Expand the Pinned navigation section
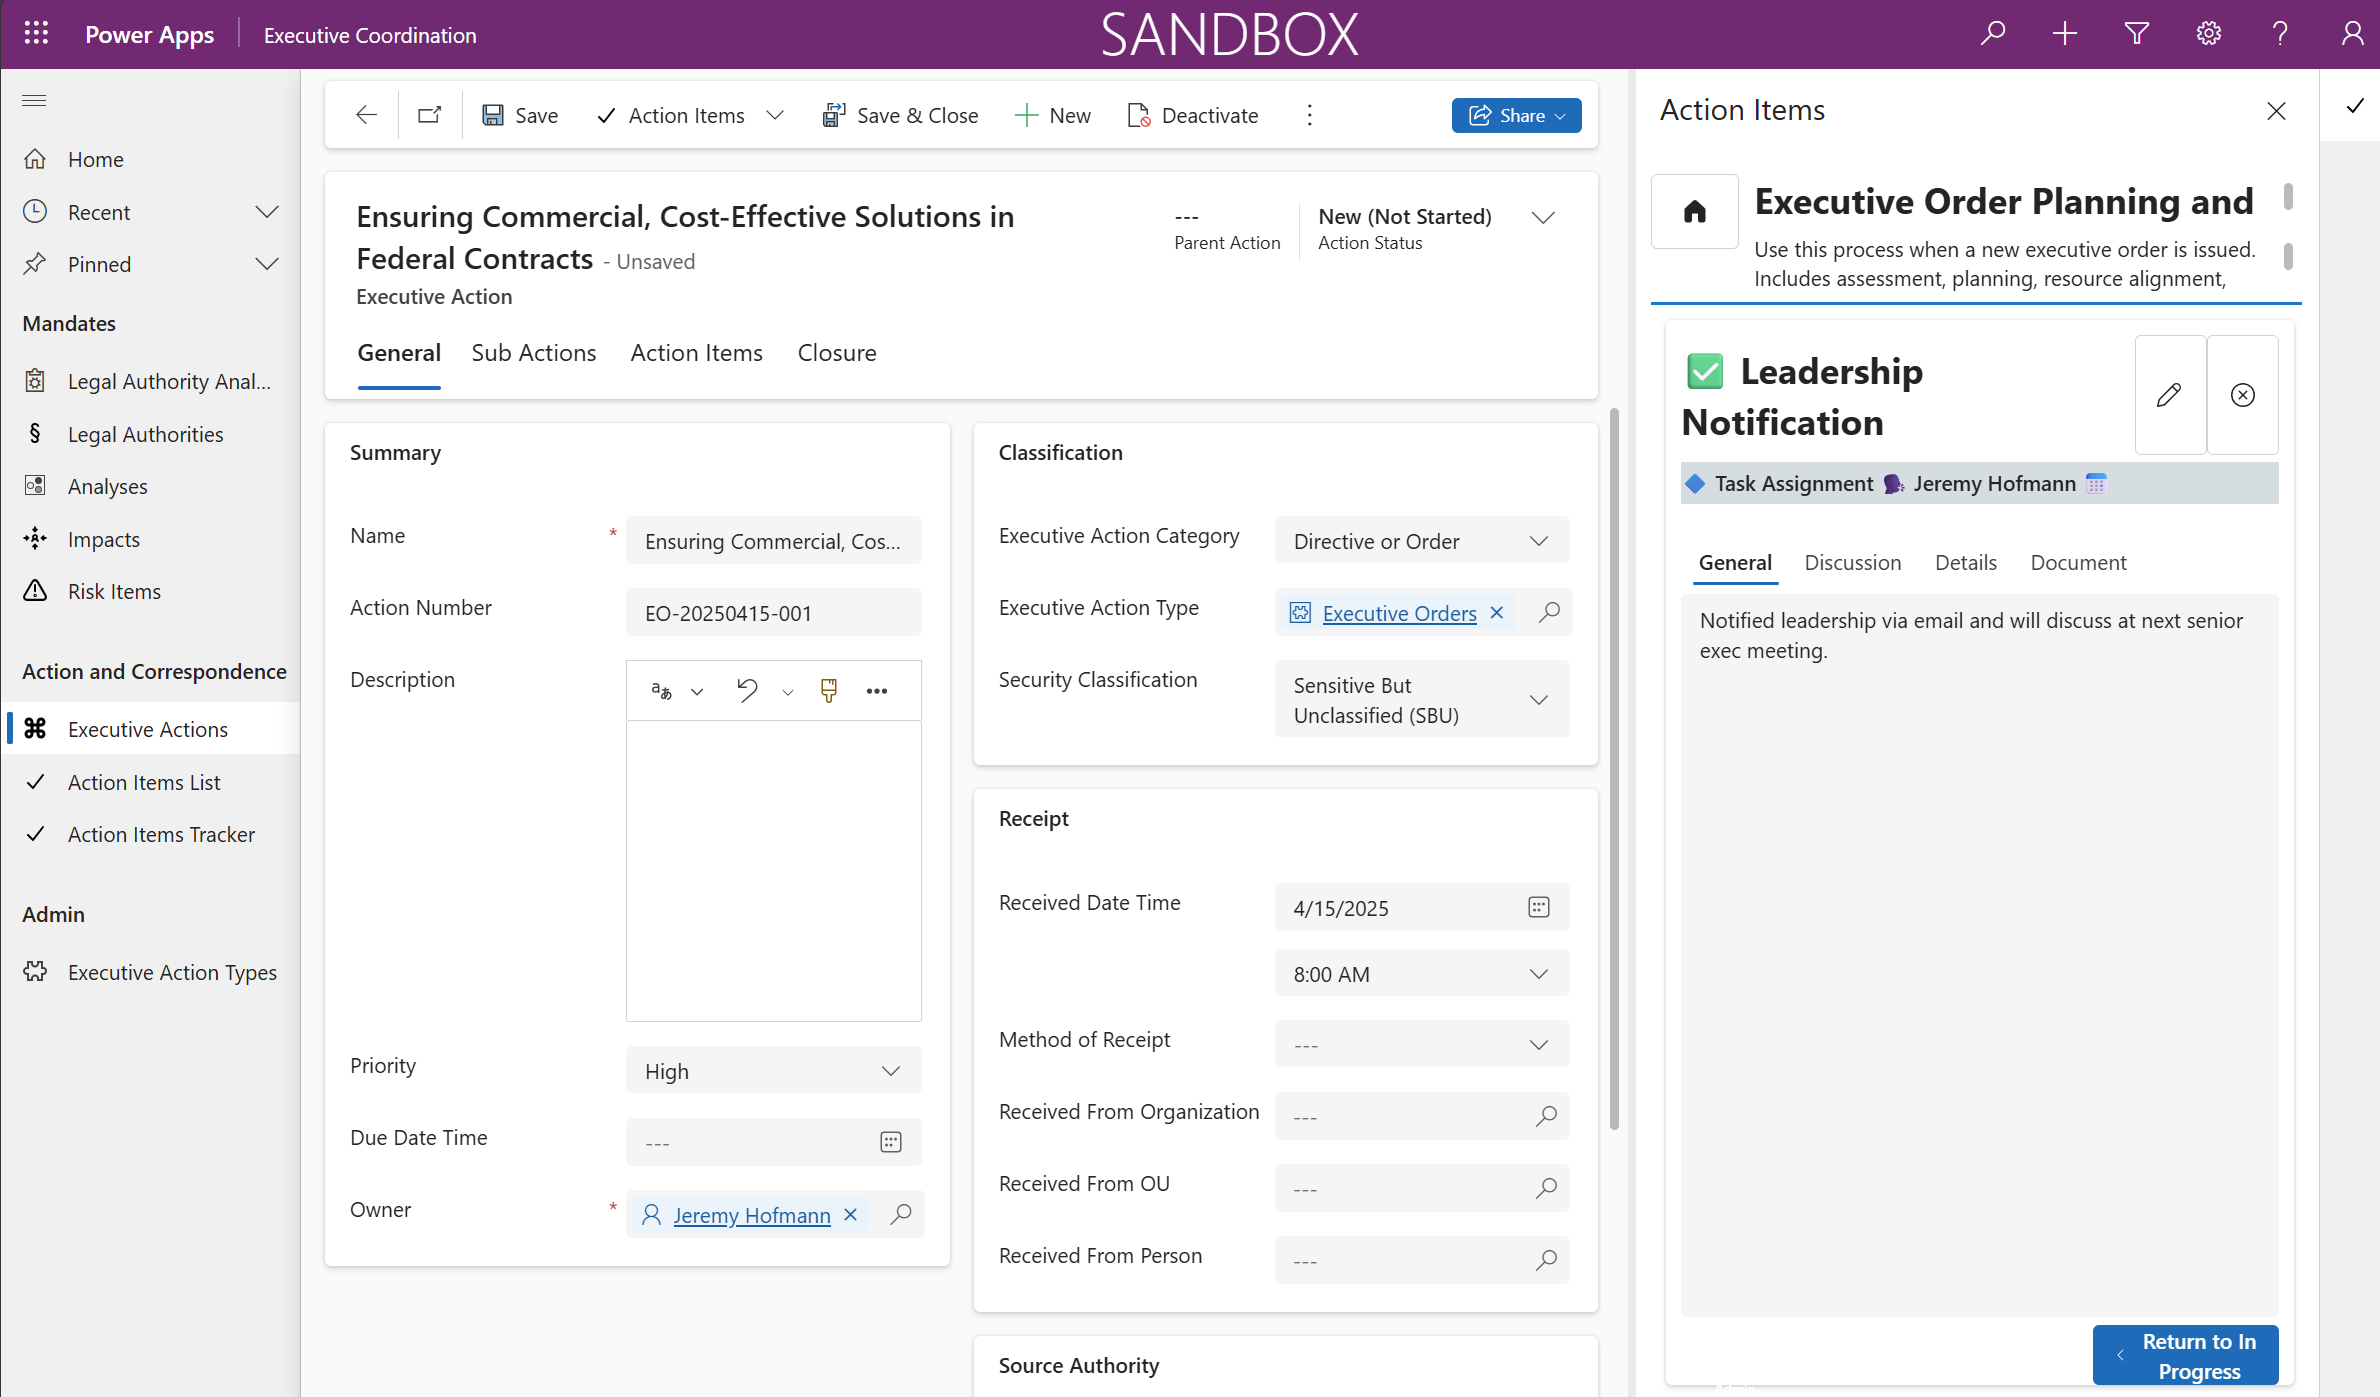This screenshot has width=2380, height=1397. pyautogui.click(x=266, y=264)
